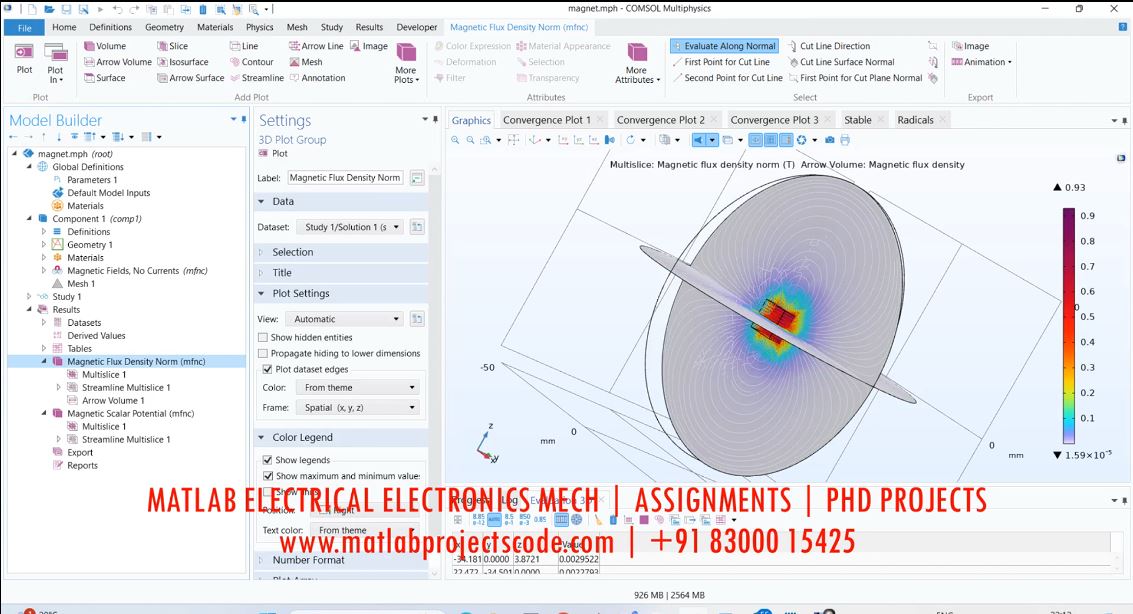Open the More Plots menu

click(405, 63)
